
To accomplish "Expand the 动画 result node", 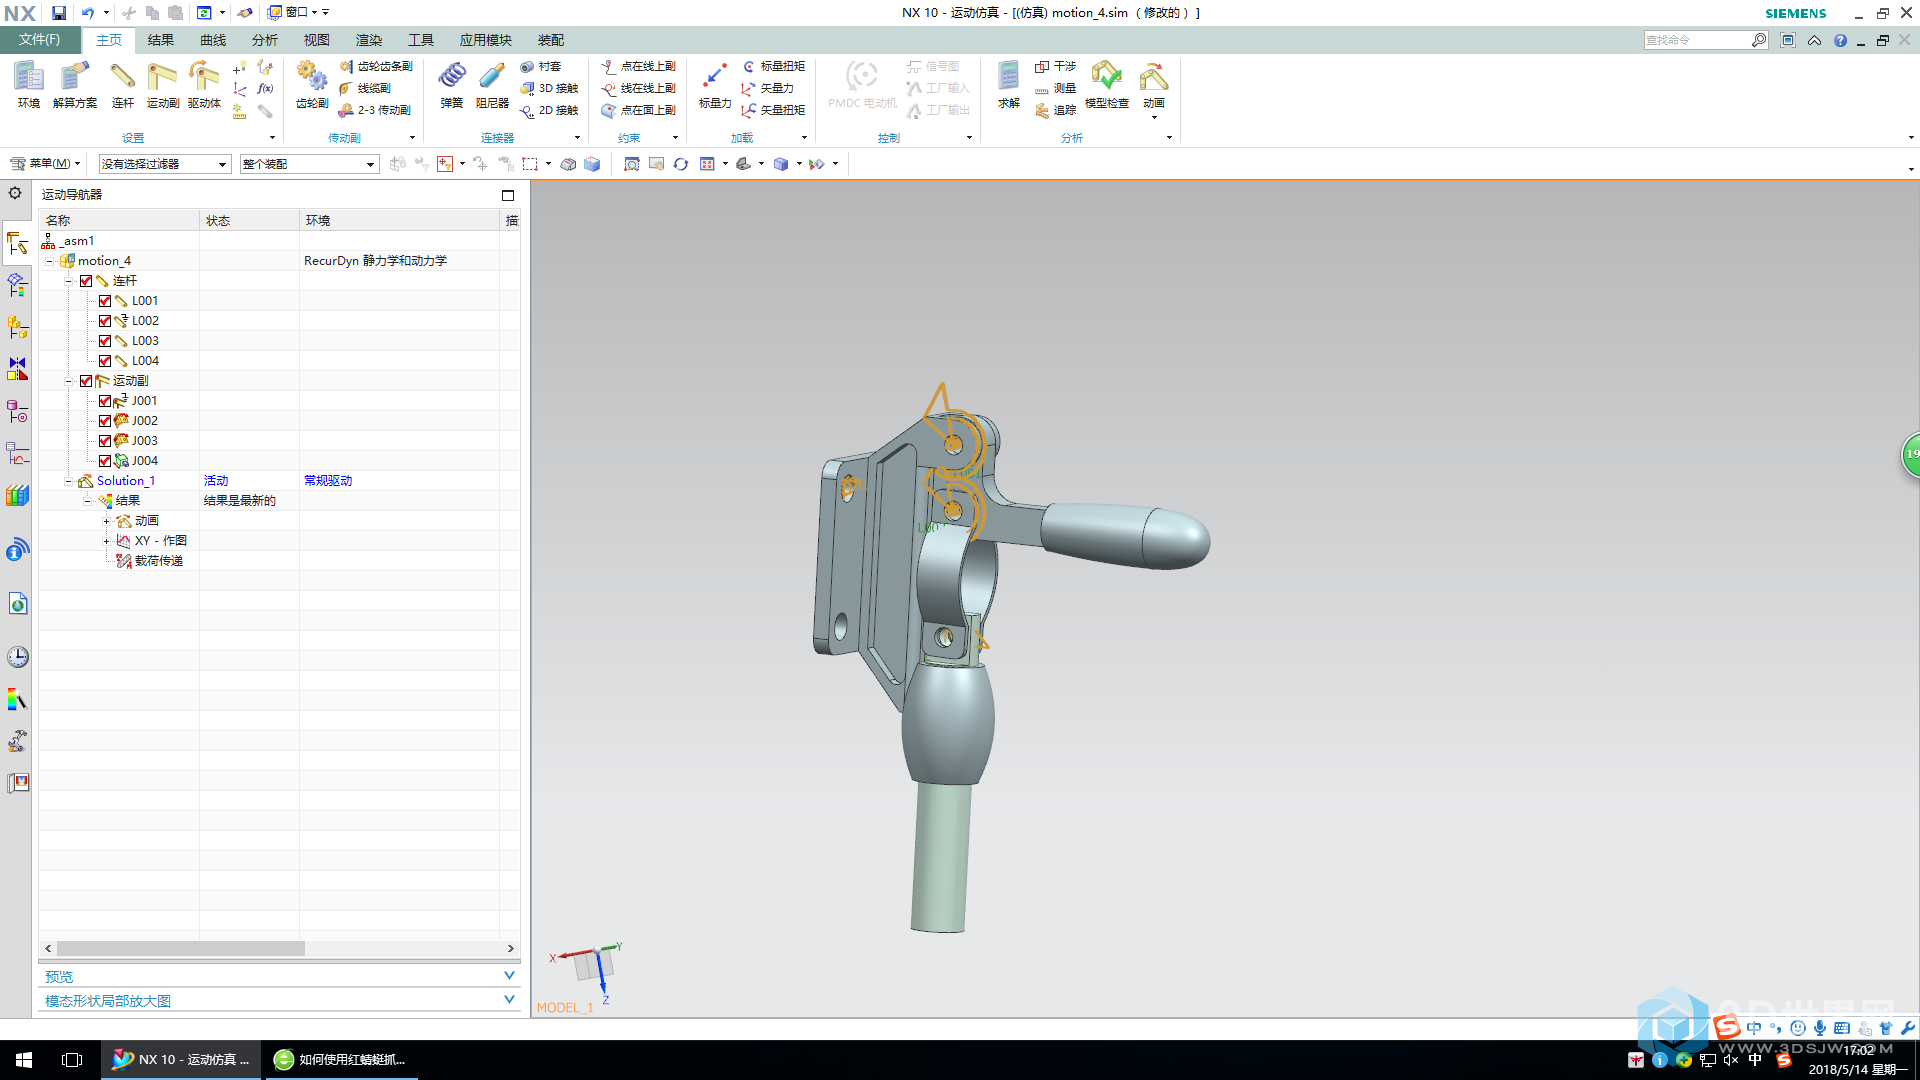I will click(106, 521).
